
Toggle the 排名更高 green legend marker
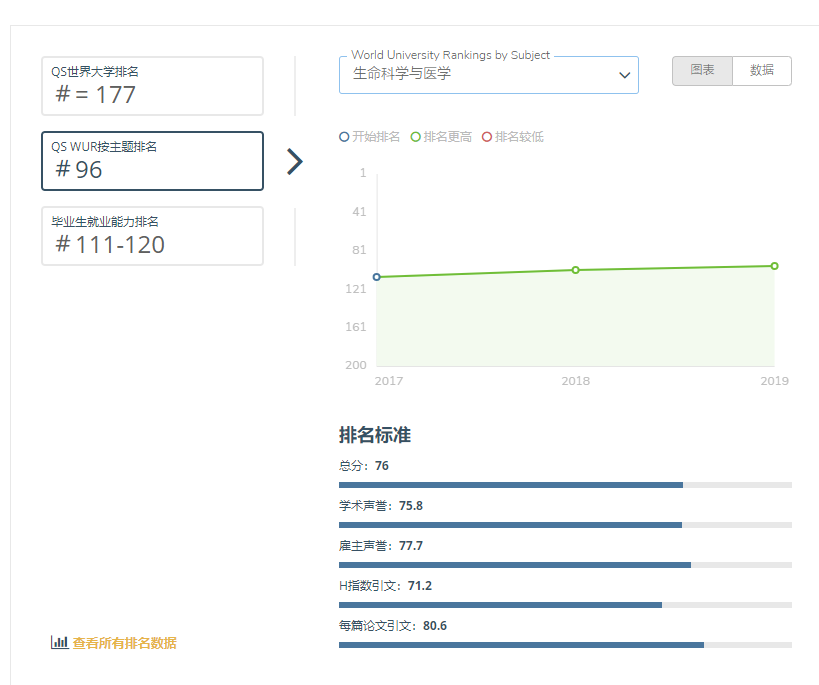click(x=416, y=137)
